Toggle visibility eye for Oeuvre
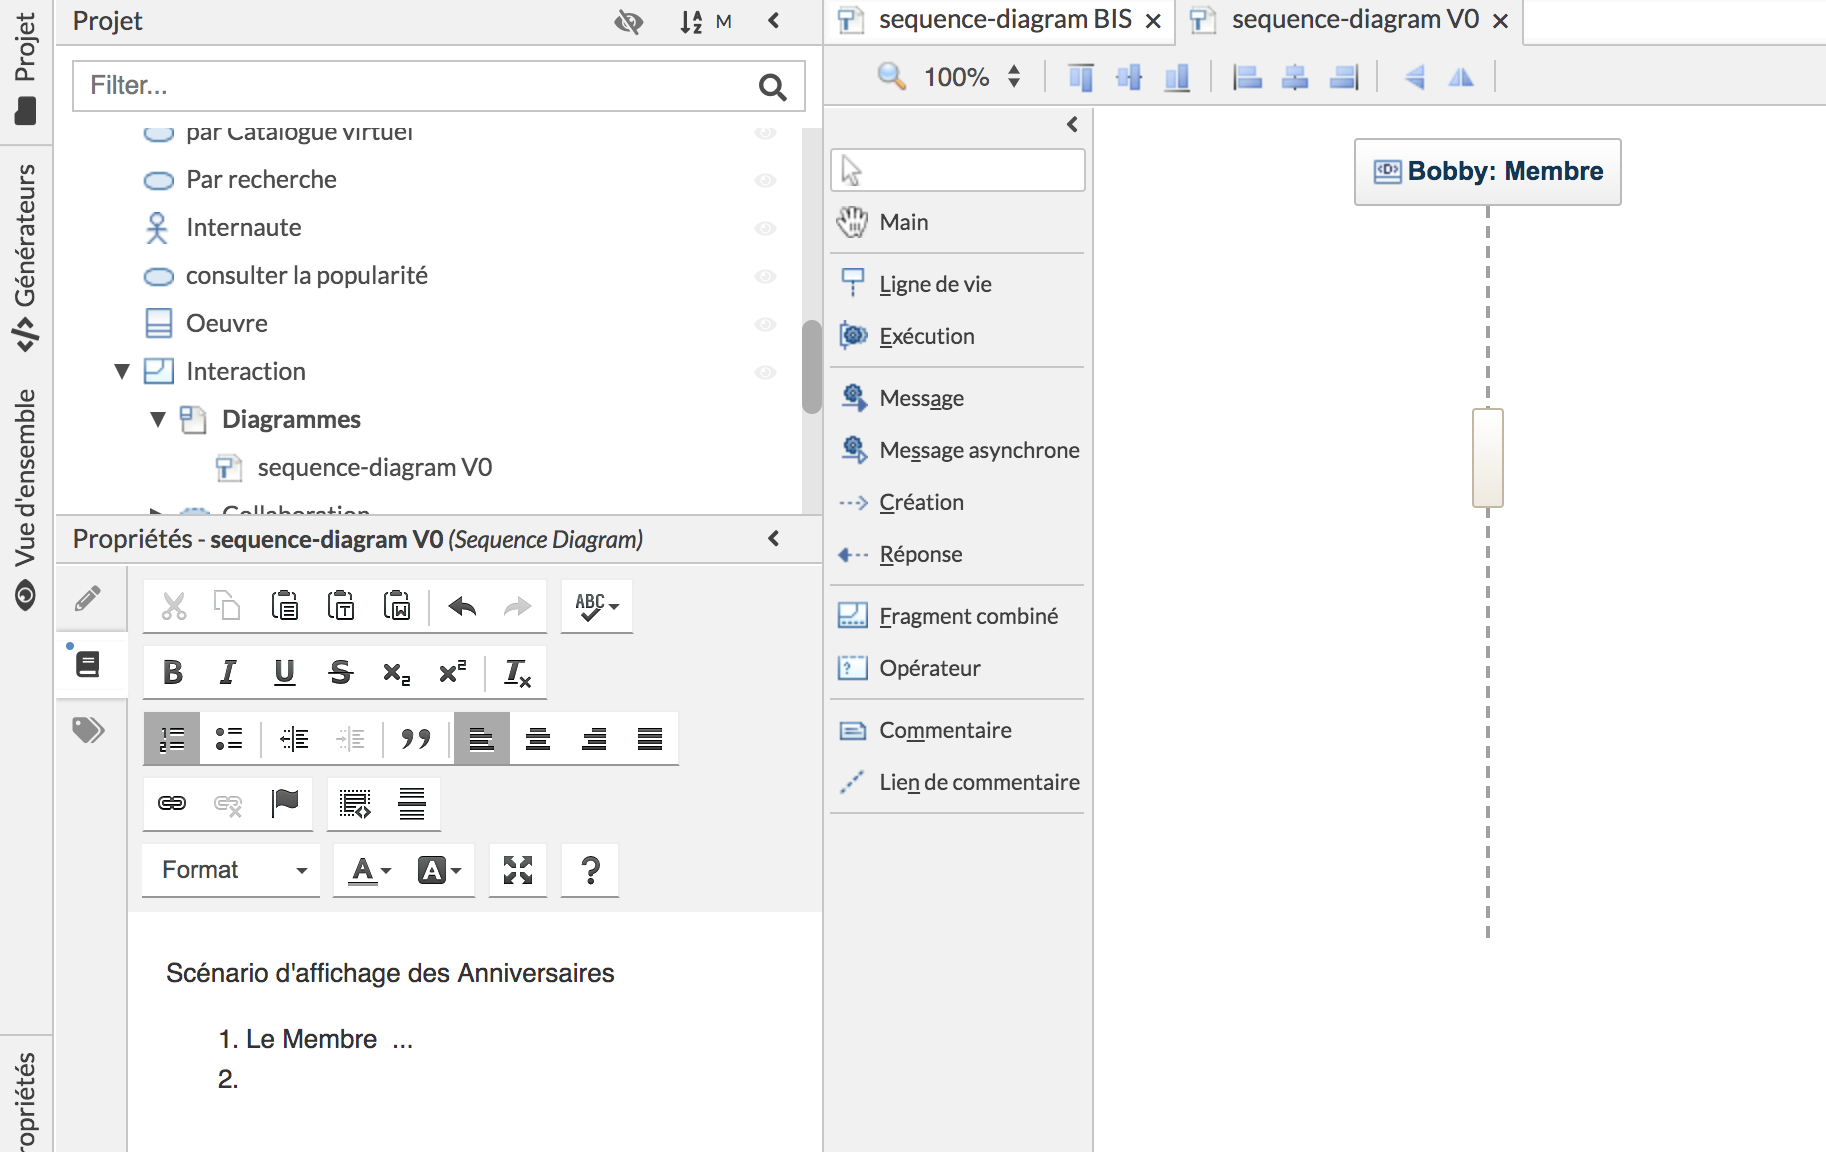This screenshot has height=1152, width=1826. tap(765, 324)
